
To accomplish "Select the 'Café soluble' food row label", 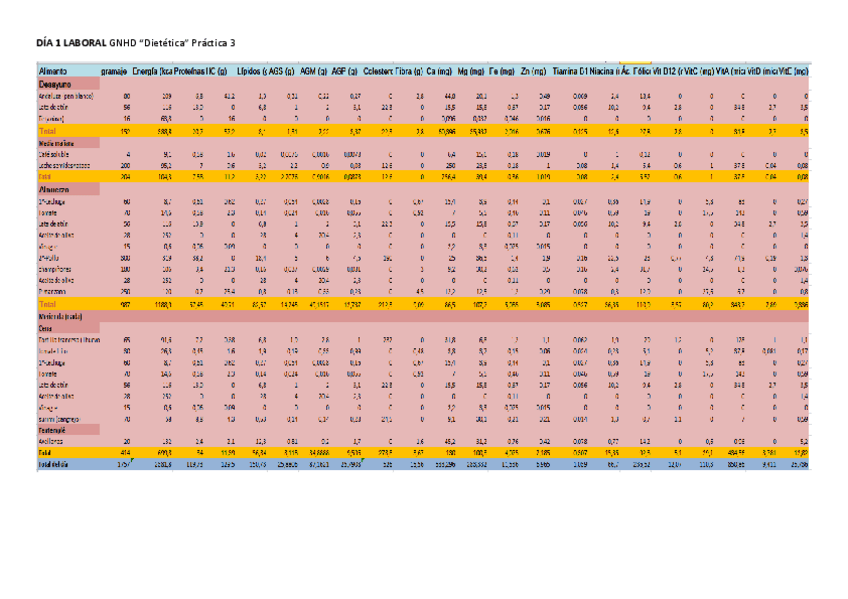I will [54, 155].
